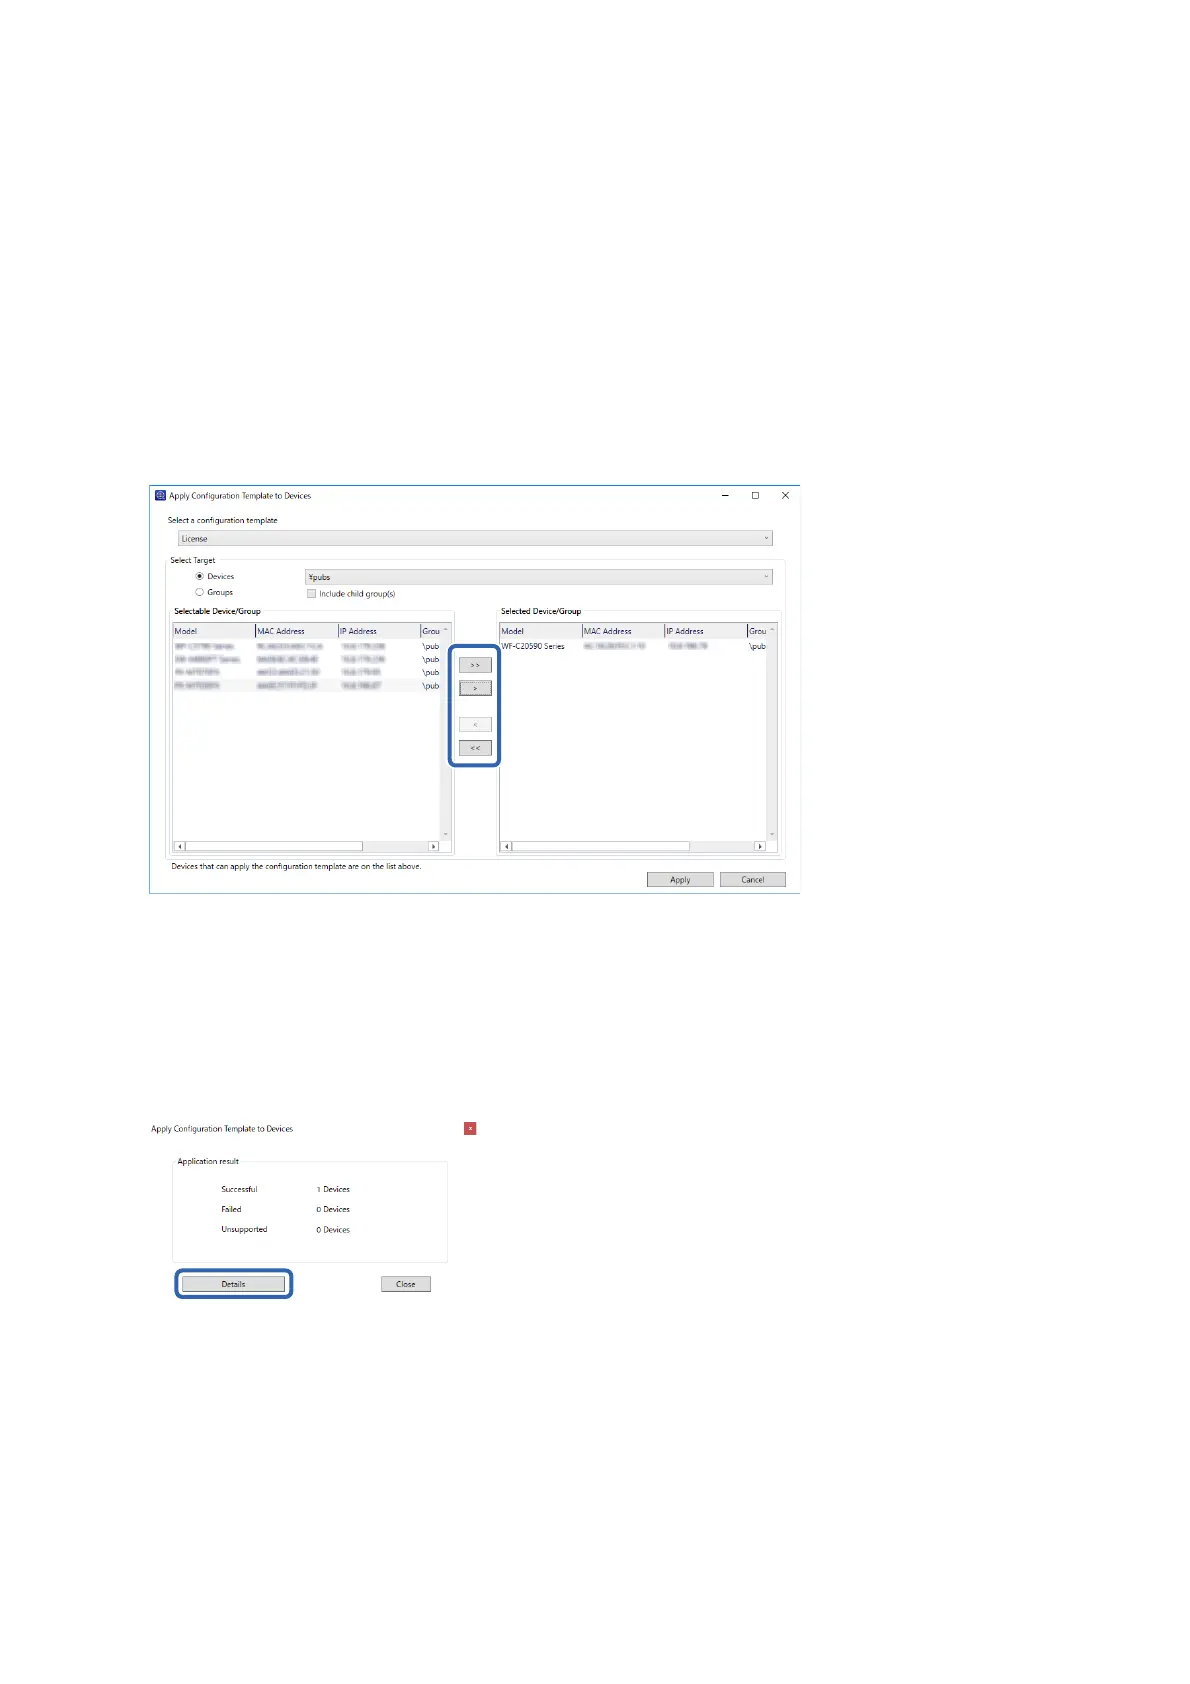Click the Selected list Model column header
Image resolution: width=1190 pixels, height=1684 pixels.
[x=541, y=631]
